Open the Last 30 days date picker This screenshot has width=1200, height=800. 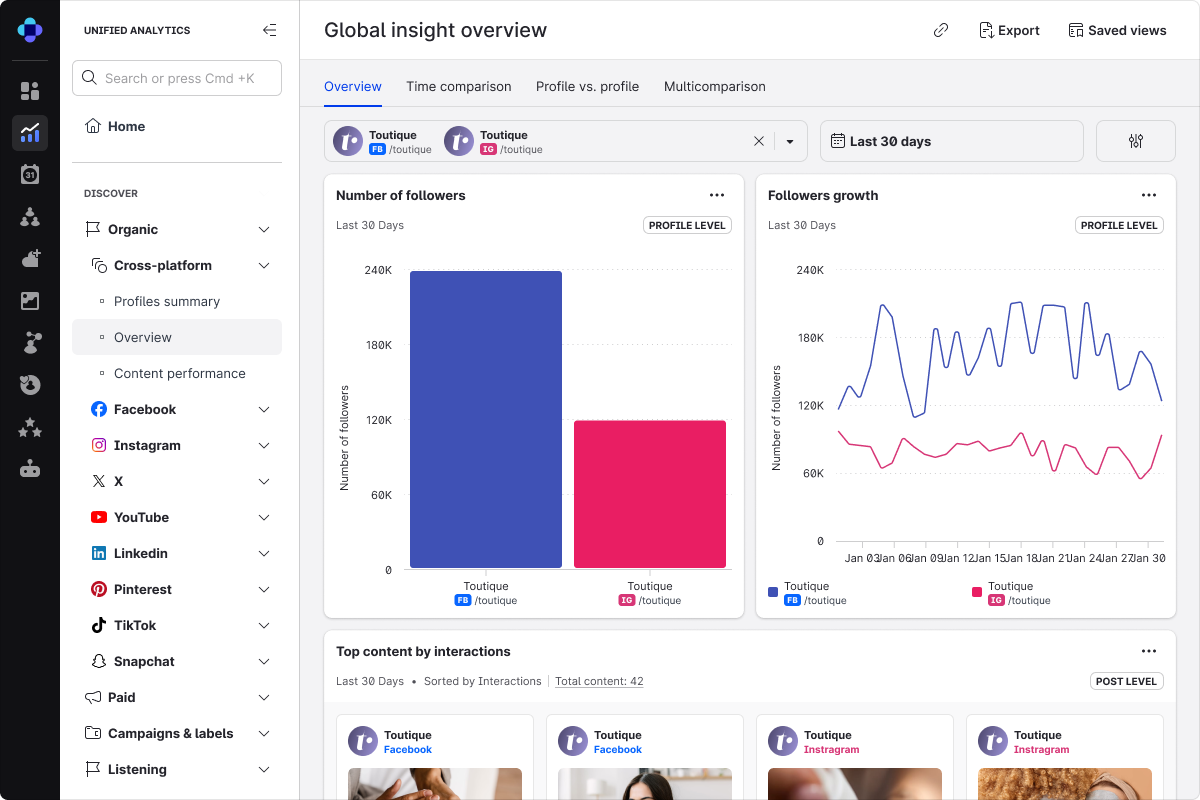point(951,141)
